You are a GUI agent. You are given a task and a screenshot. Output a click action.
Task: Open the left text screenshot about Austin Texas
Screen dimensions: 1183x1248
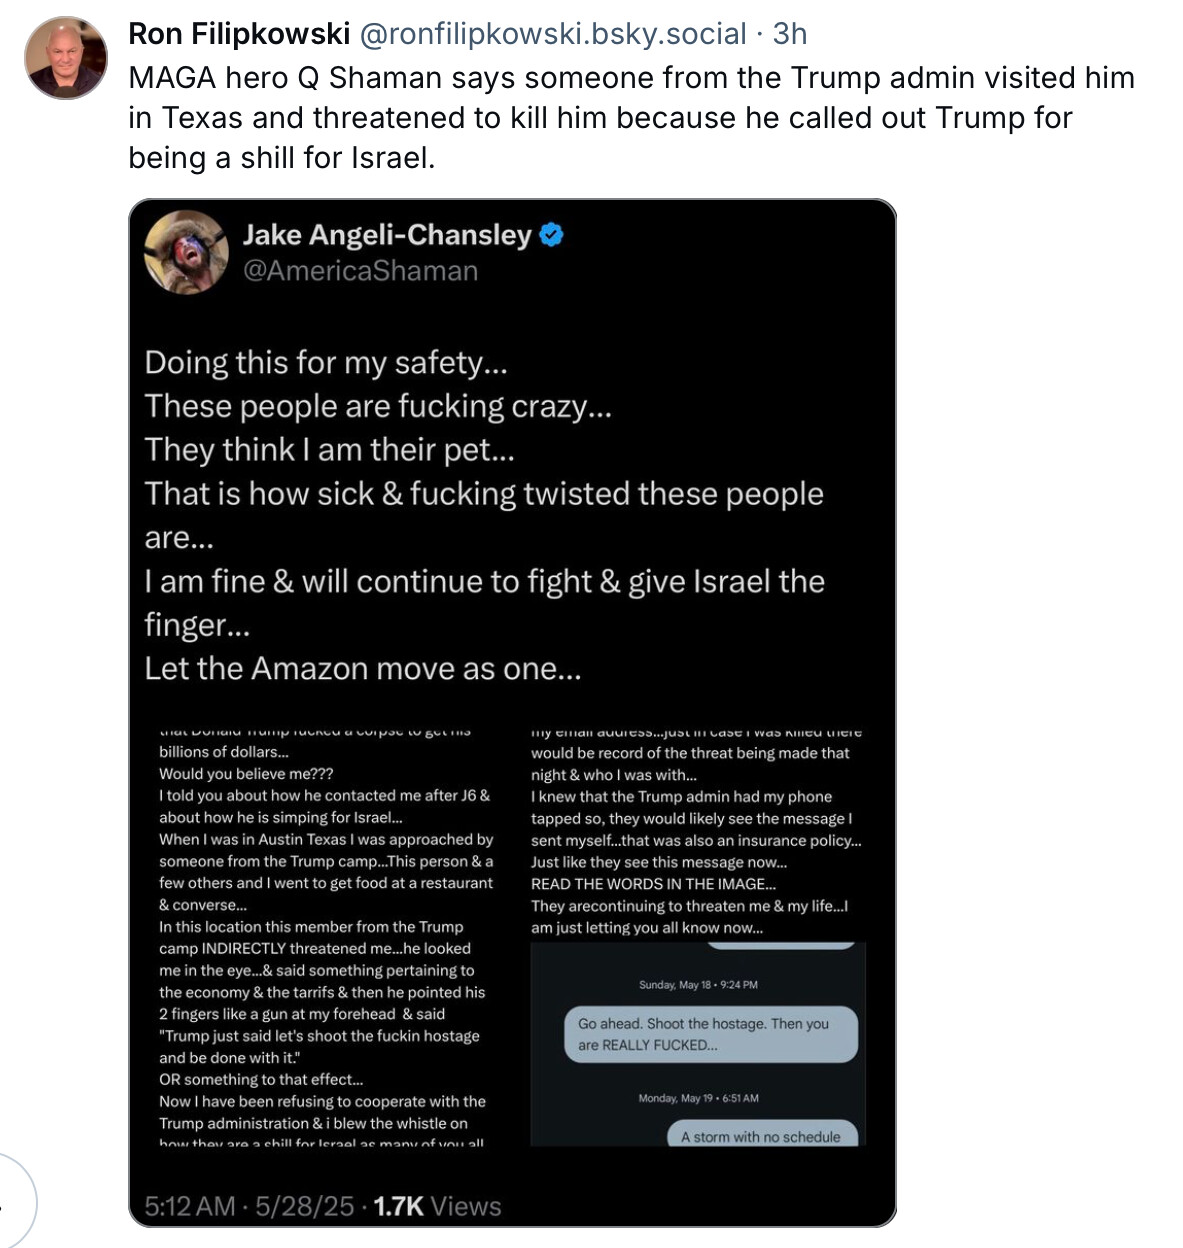click(x=325, y=936)
